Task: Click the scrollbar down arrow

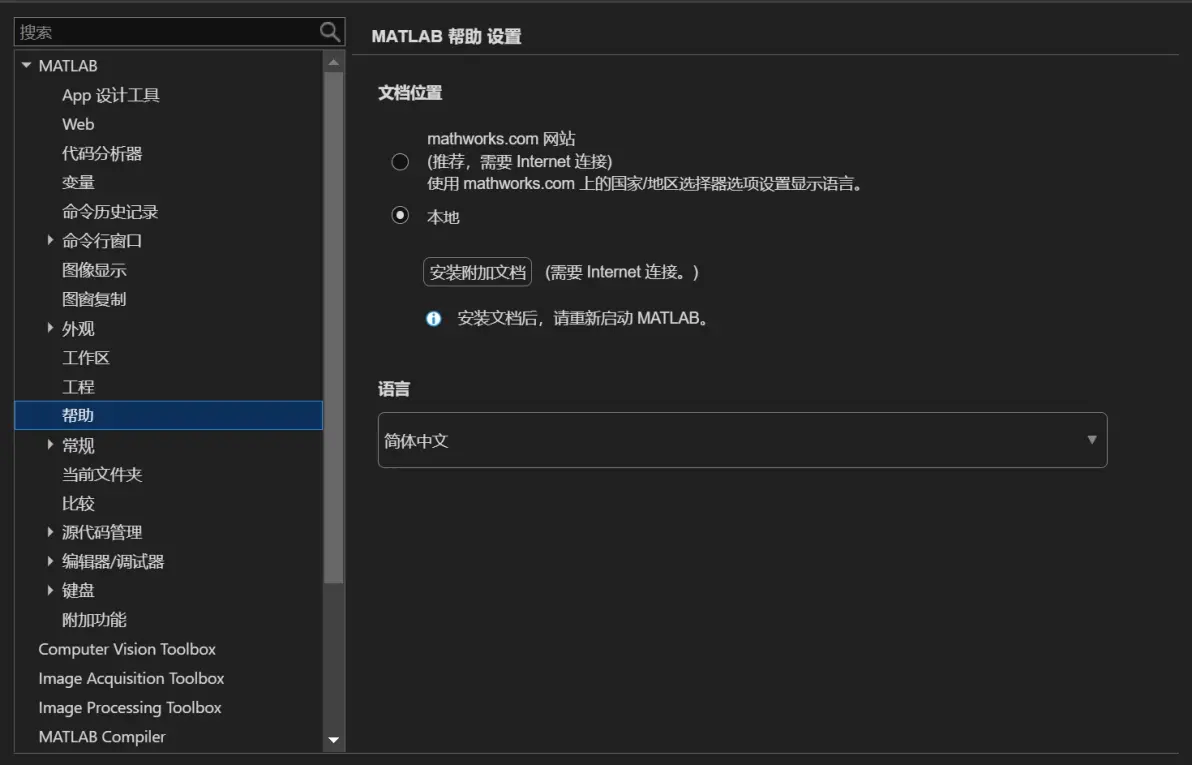Action: [333, 739]
